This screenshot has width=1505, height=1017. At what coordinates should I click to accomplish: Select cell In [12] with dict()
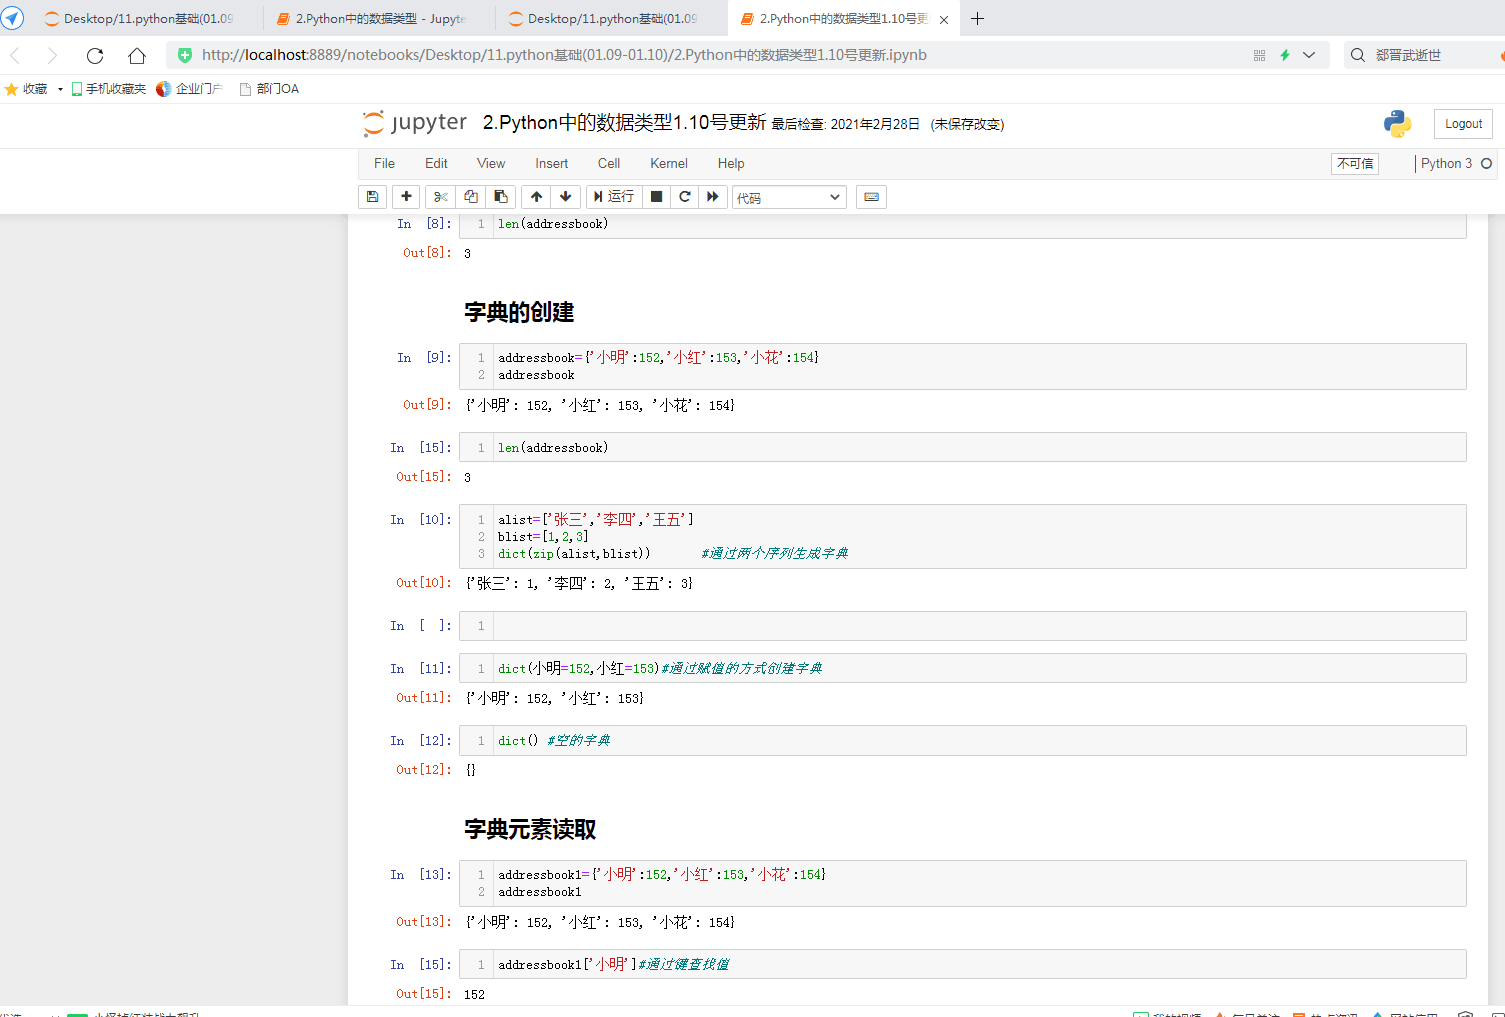(962, 741)
